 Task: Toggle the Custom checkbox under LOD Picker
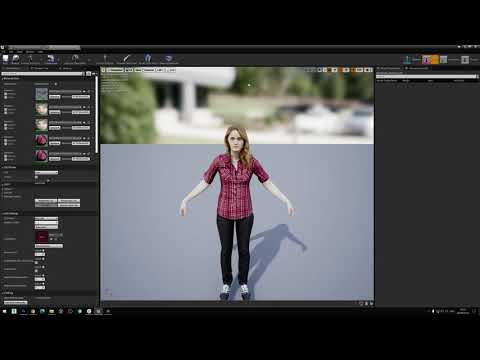[36, 177]
